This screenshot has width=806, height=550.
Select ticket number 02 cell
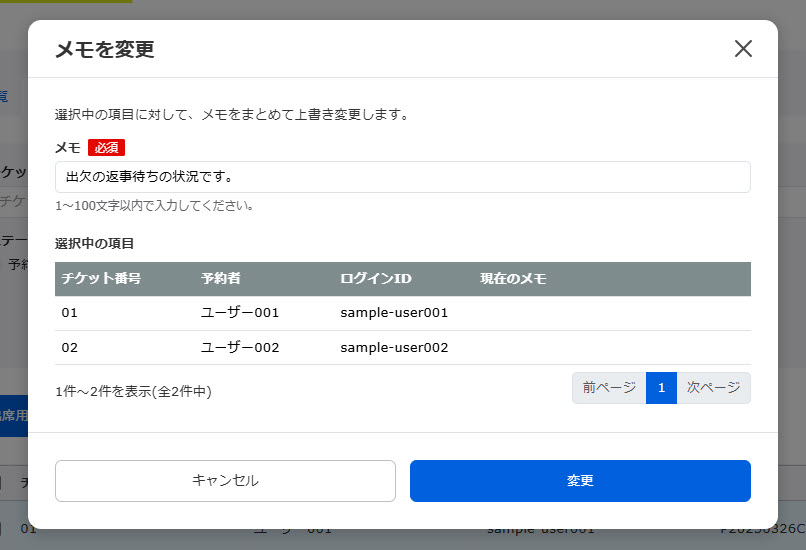click(69, 348)
